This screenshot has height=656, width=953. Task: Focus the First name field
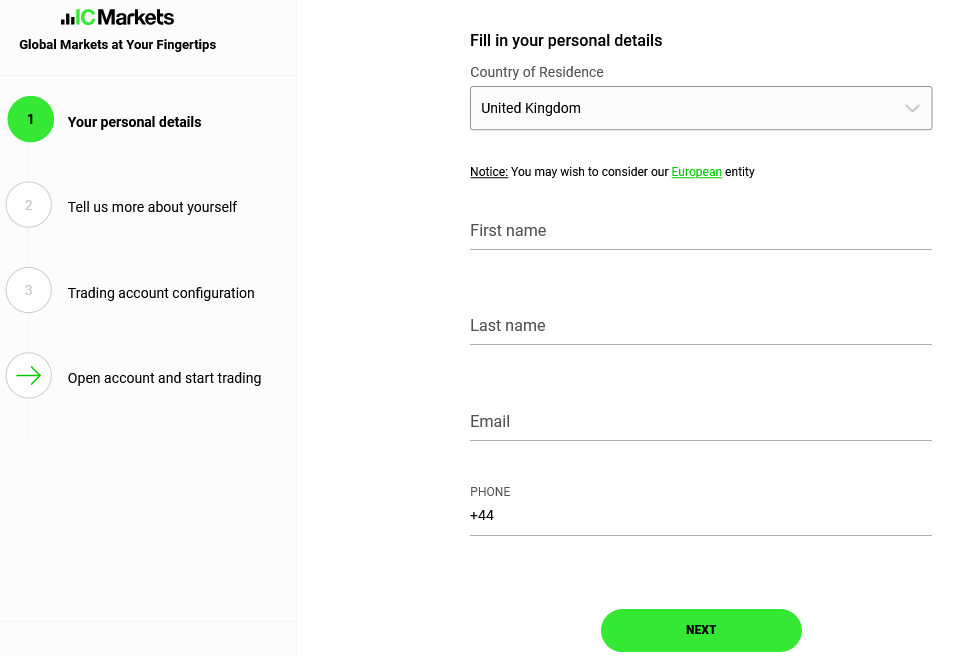tap(701, 231)
